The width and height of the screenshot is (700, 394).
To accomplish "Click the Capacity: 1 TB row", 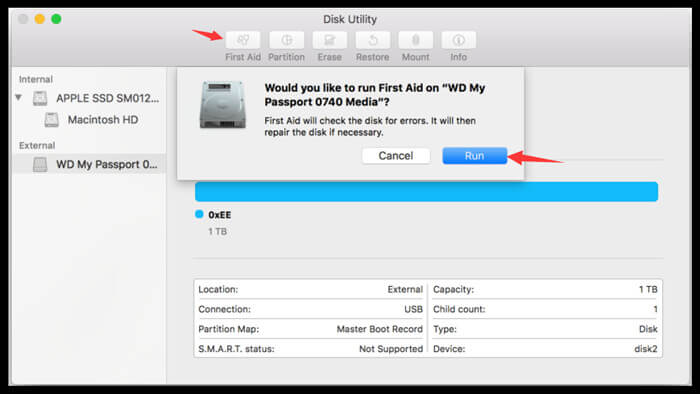I will tap(545, 289).
